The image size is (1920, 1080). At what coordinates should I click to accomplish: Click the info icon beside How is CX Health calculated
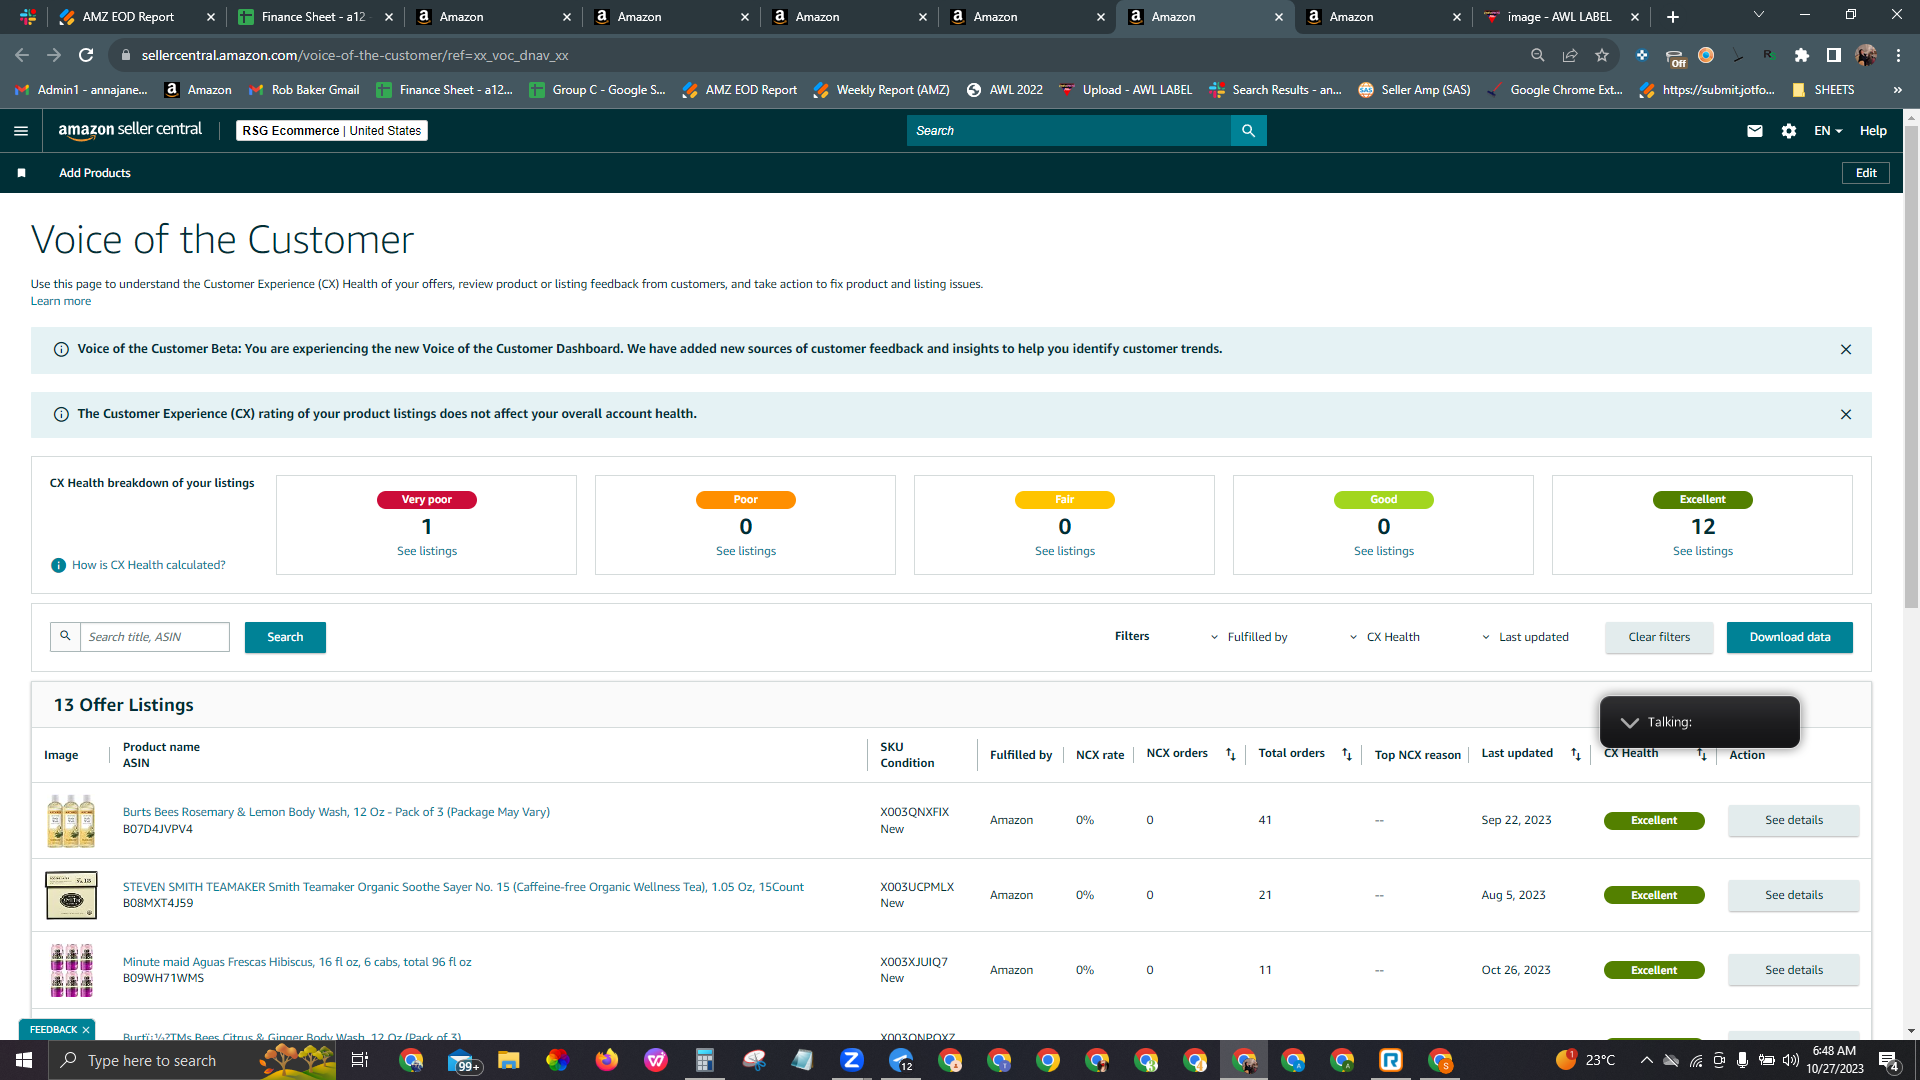click(58, 566)
